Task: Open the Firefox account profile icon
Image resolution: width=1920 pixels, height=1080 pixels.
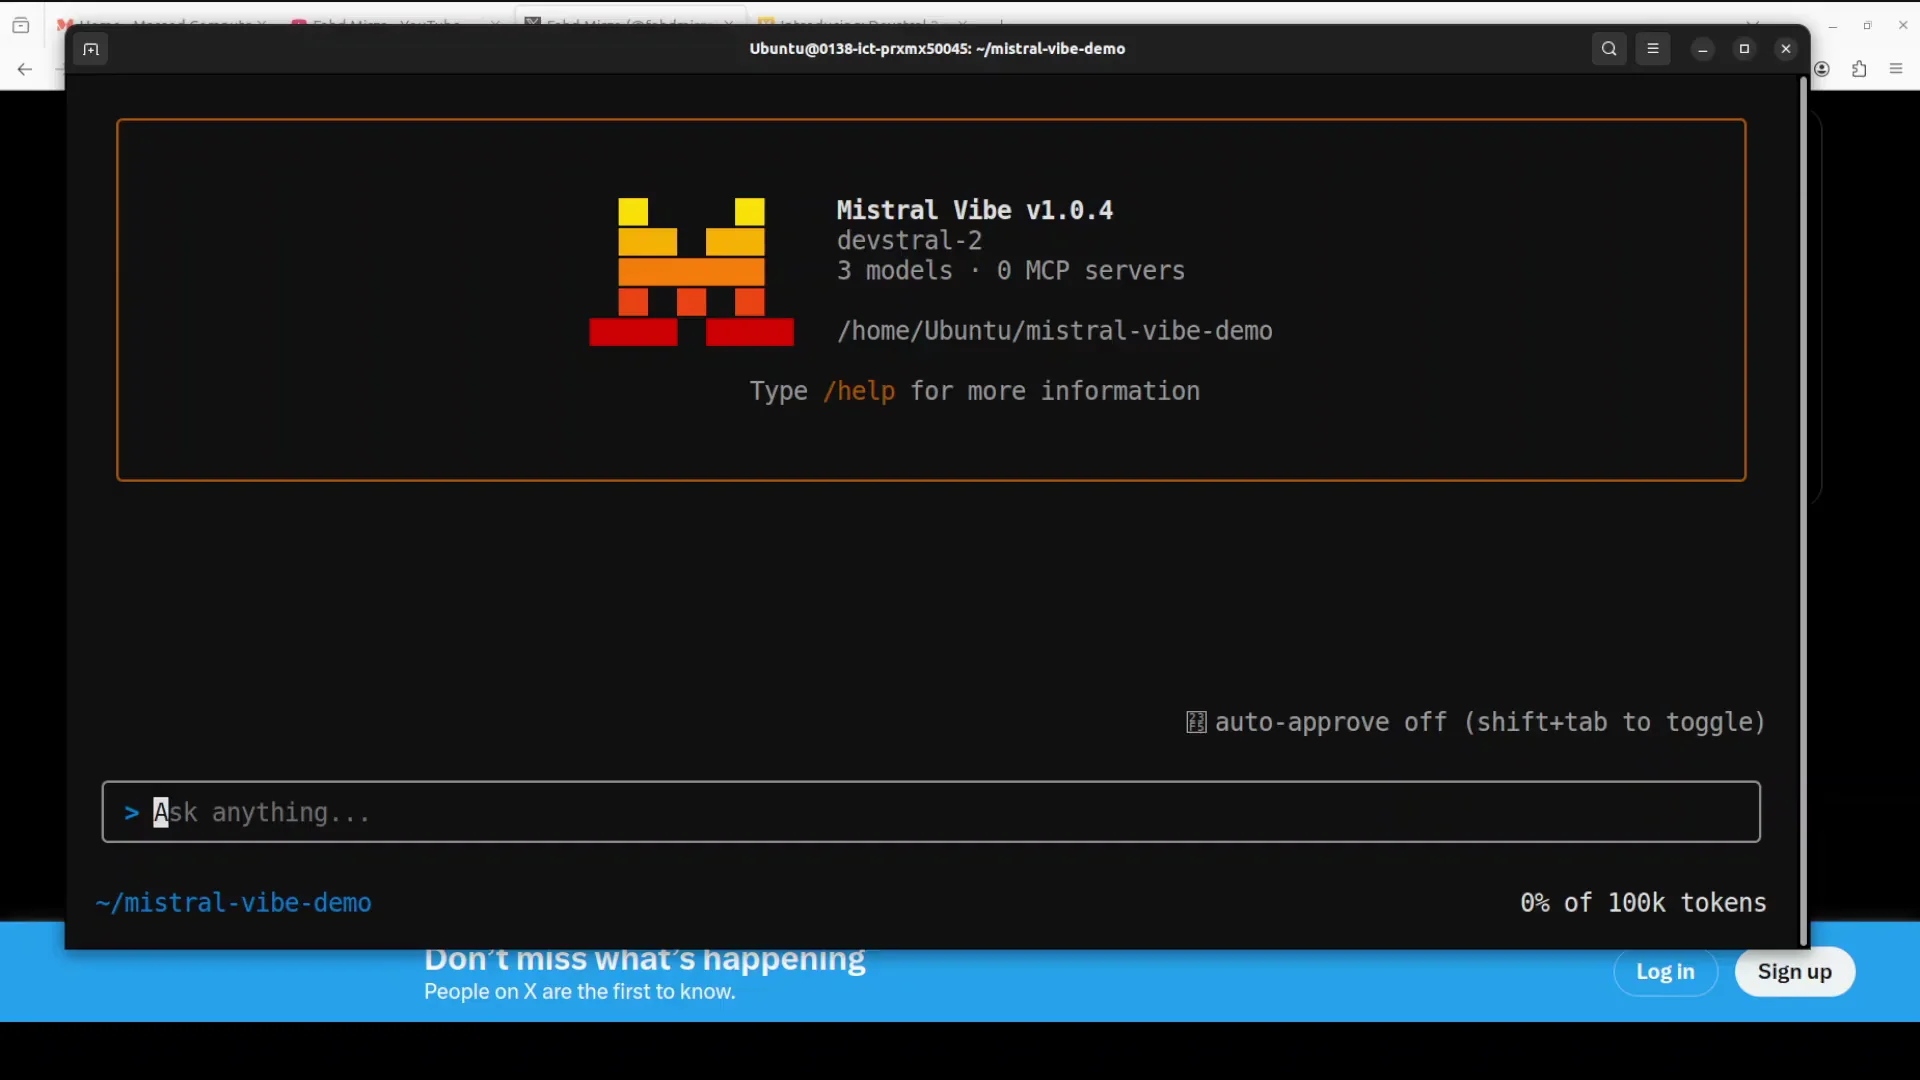Action: pos(1822,69)
